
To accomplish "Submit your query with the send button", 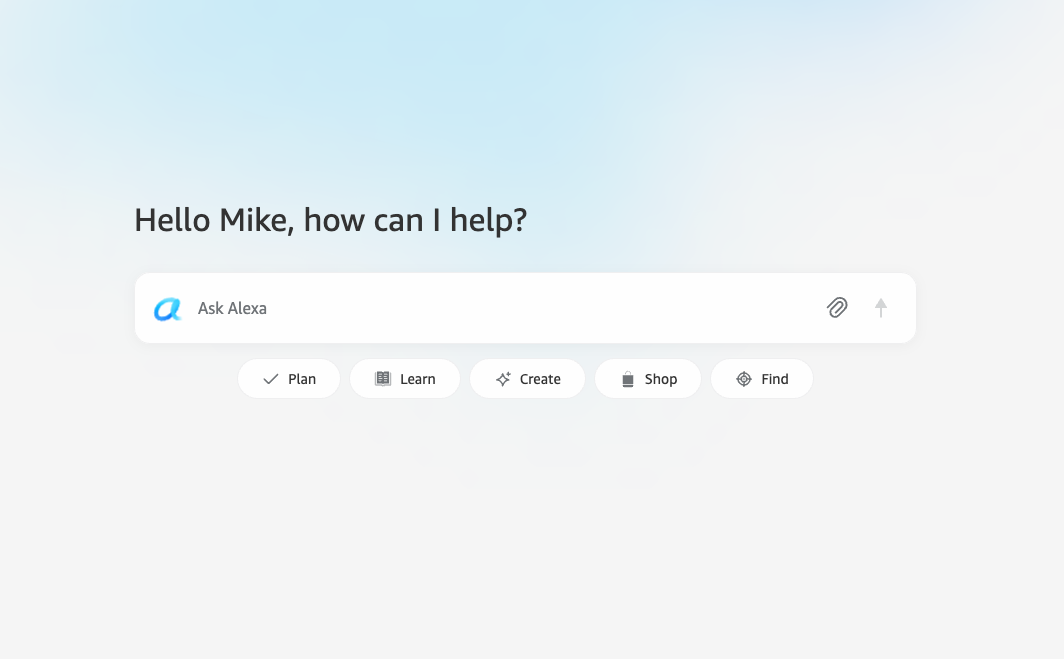I will [x=881, y=308].
